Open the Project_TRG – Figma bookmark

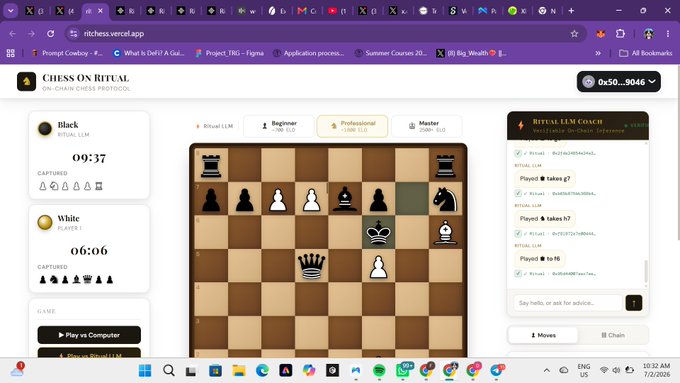(229, 53)
